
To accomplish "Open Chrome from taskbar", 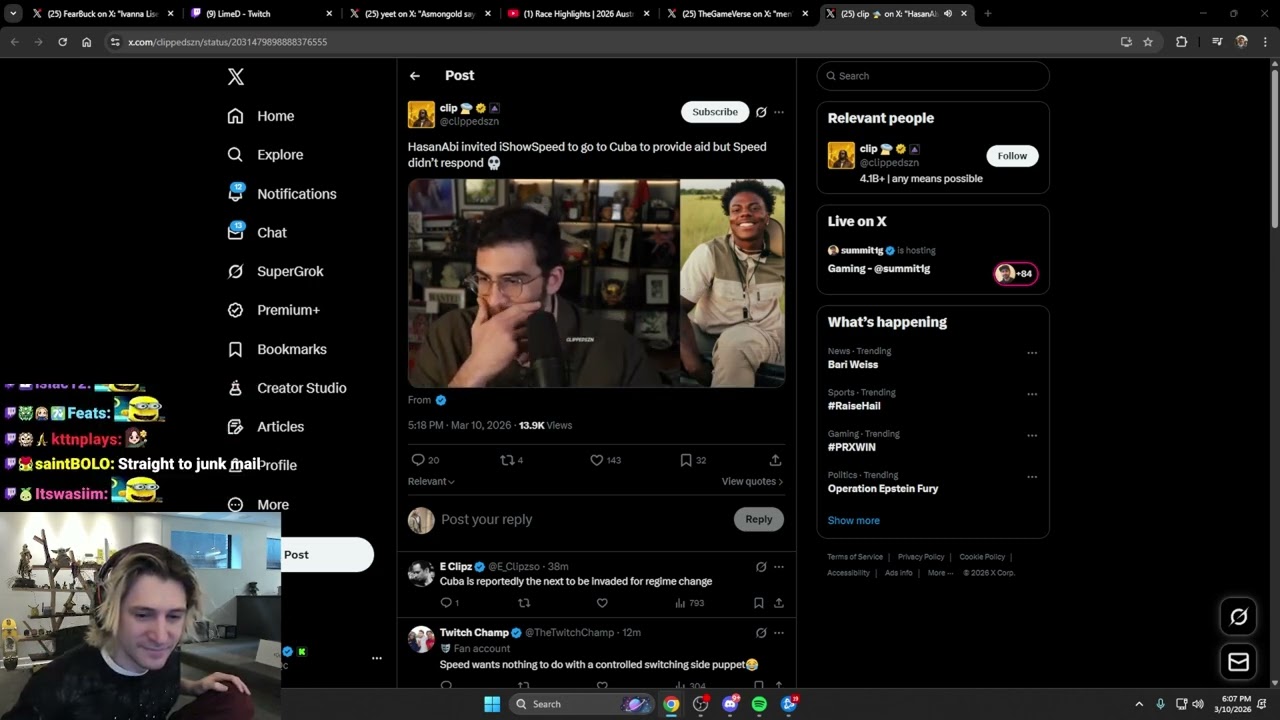I will (x=671, y=704).
